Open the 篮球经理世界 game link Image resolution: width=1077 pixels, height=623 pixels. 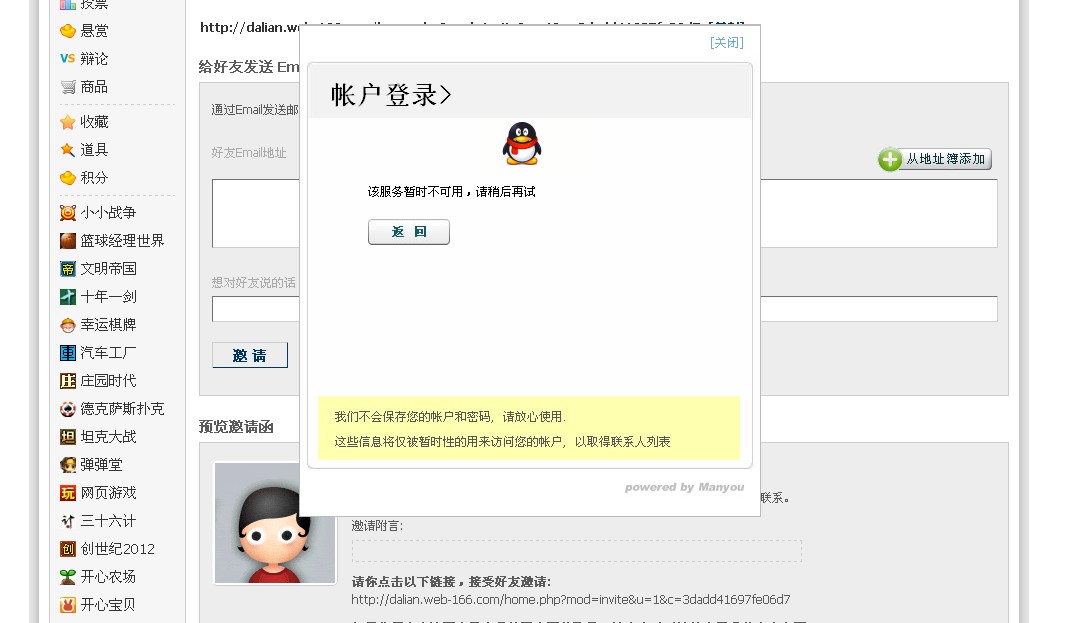(122, 241)
